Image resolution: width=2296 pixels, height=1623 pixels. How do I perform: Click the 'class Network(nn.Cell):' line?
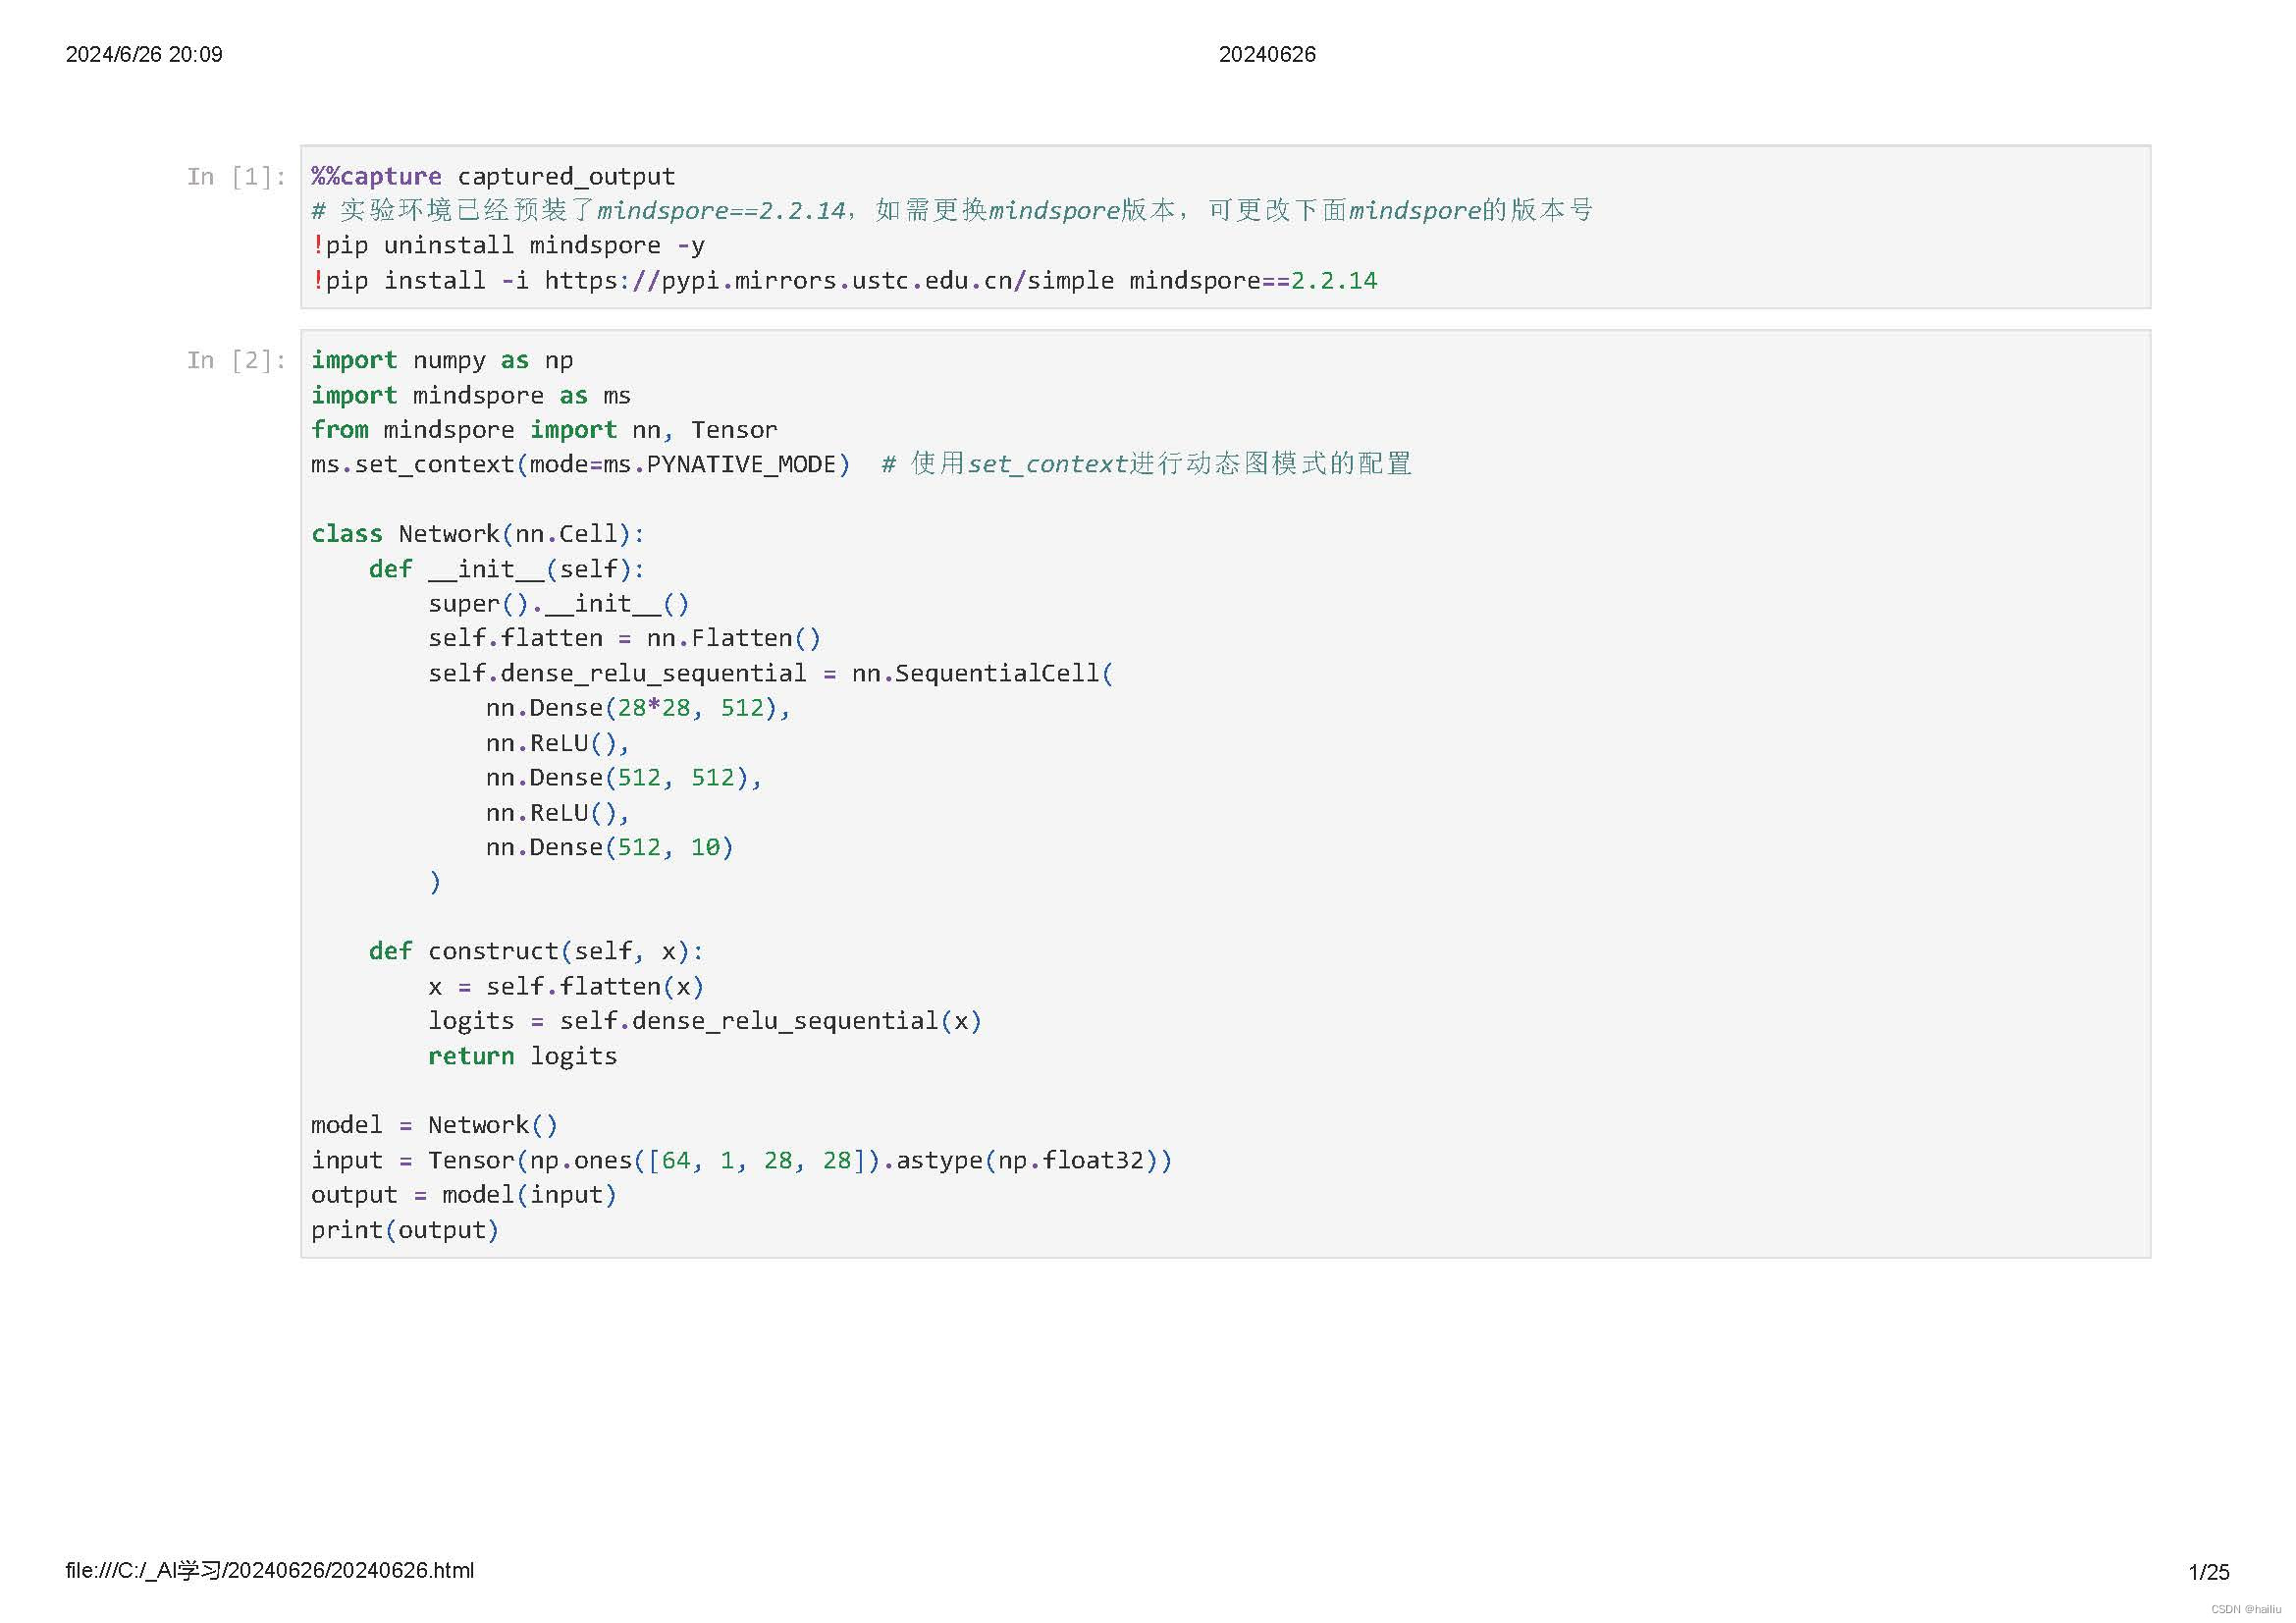pyautogui.click(x=477, y=534)
